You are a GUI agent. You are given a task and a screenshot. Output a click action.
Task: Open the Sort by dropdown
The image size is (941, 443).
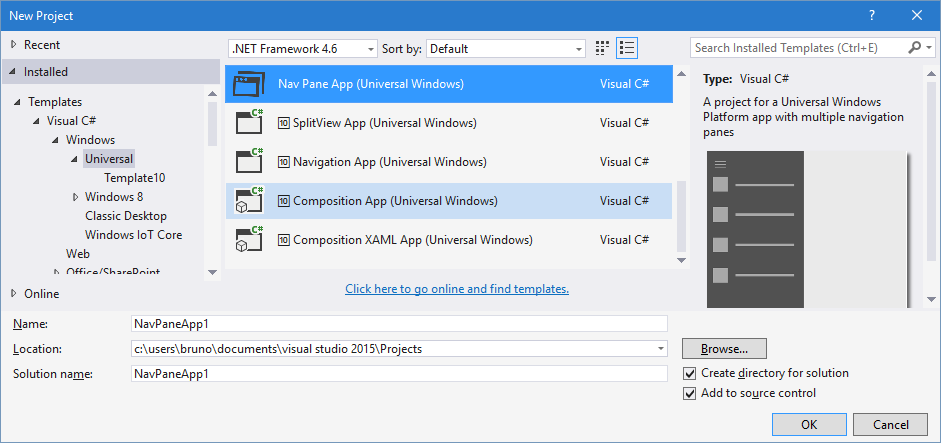[506, 48]
